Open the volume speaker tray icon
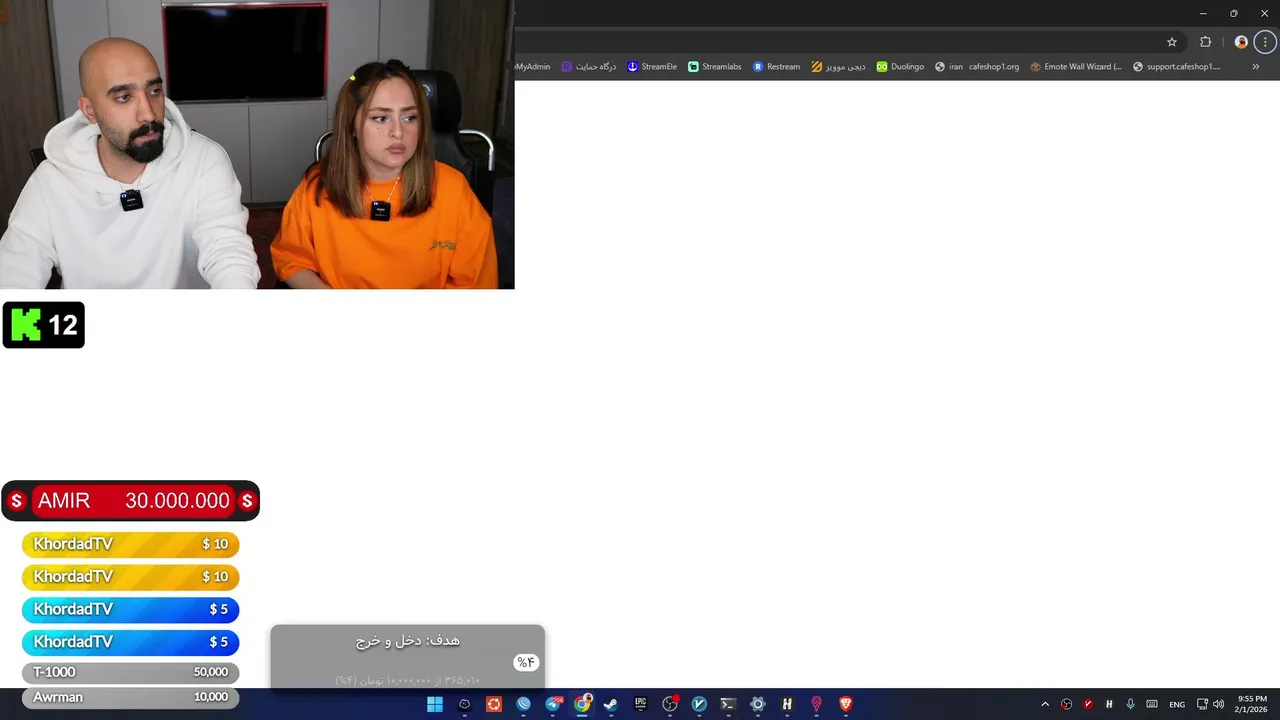This screenshot has width=1280, height=720. click(x=1218, y=704)
